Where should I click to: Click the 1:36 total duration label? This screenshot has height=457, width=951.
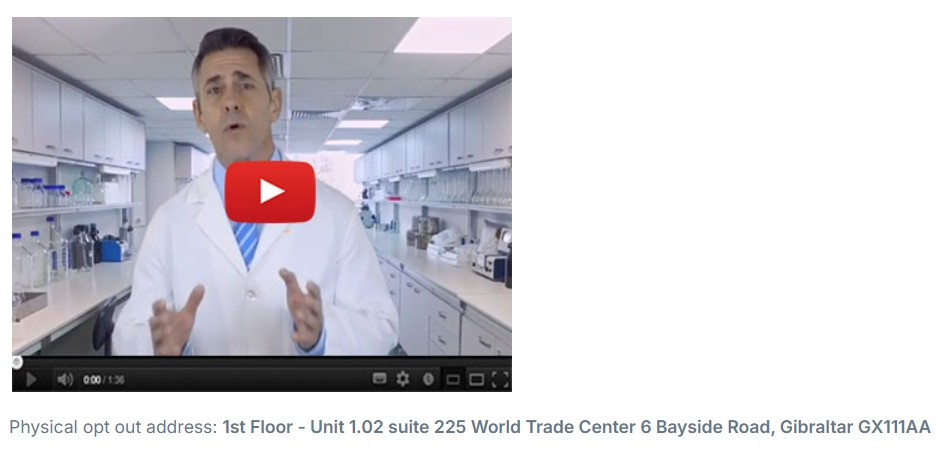(x=116, y=380)
